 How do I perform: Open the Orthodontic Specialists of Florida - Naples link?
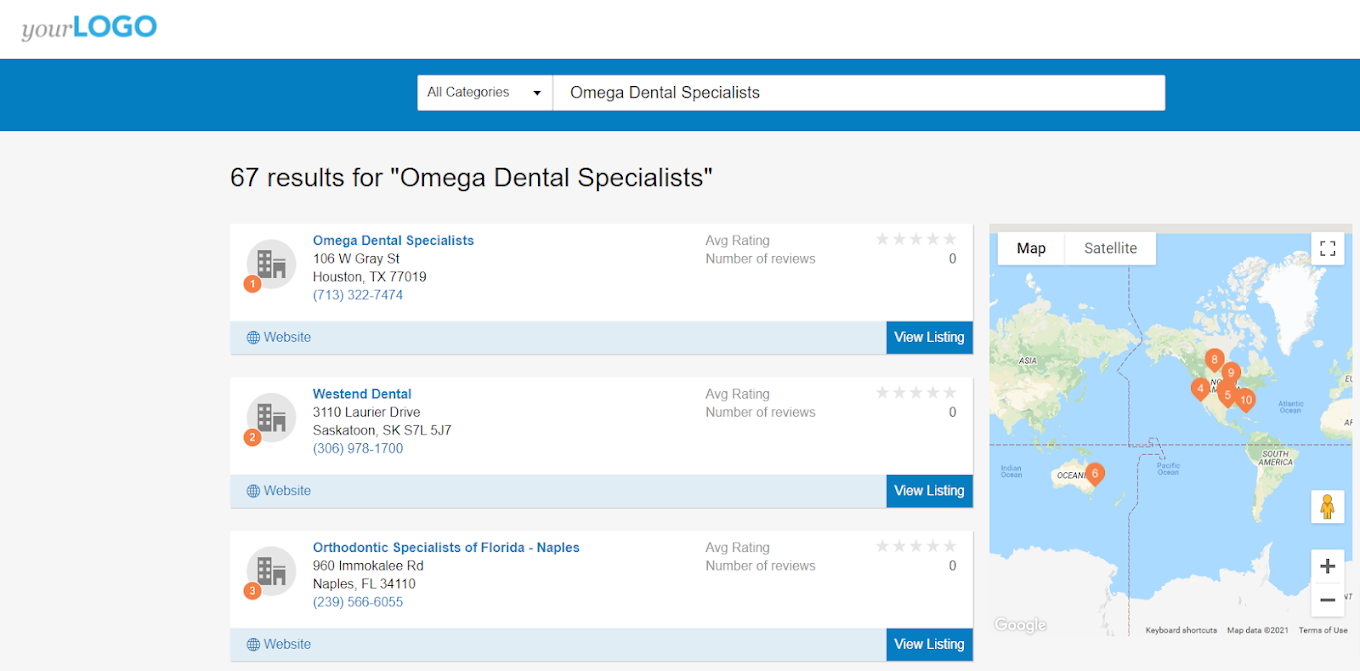446,548
